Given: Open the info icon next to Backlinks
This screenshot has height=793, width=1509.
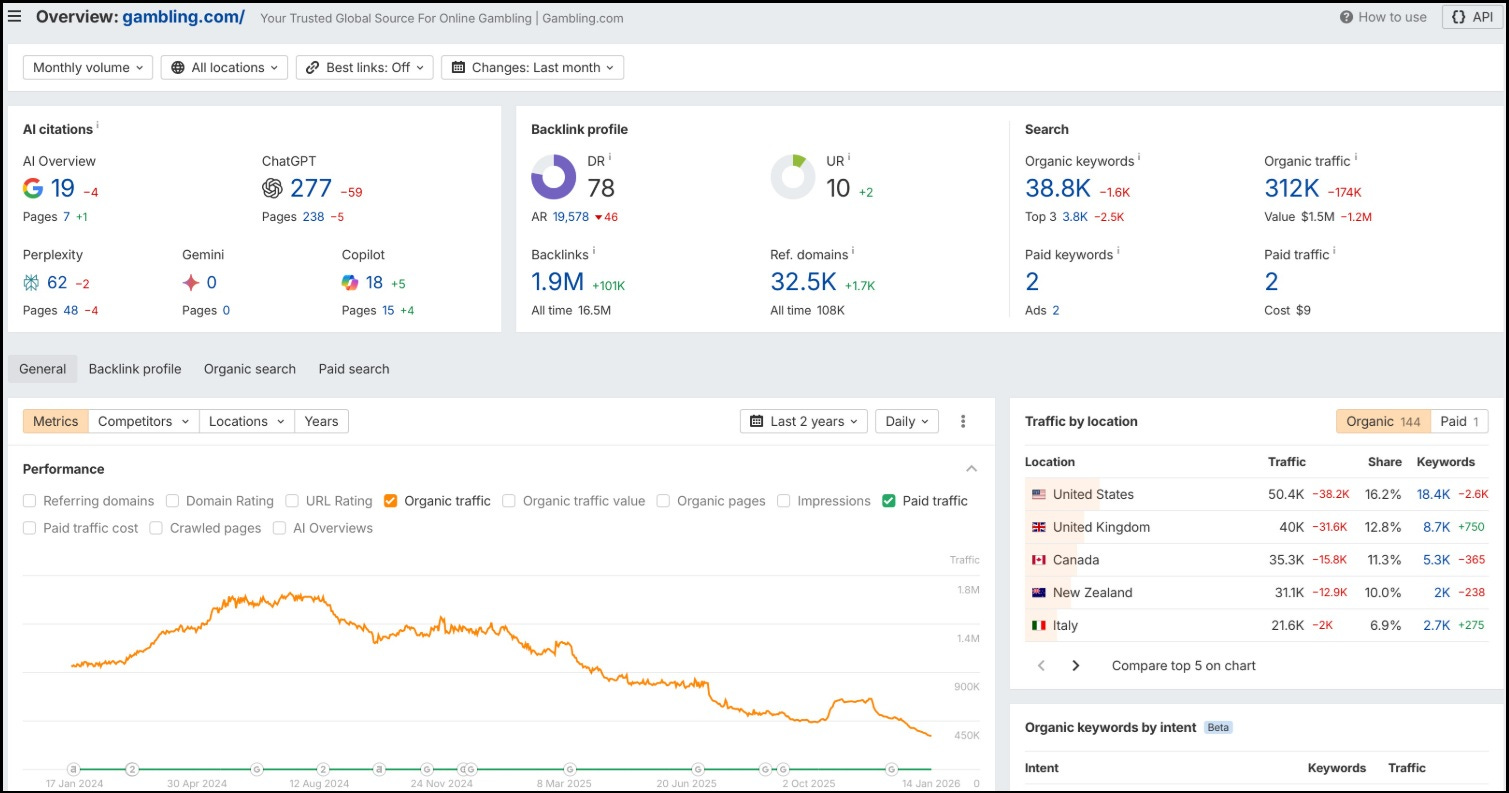Looking at the screenshot, I should tap(594, 252).
